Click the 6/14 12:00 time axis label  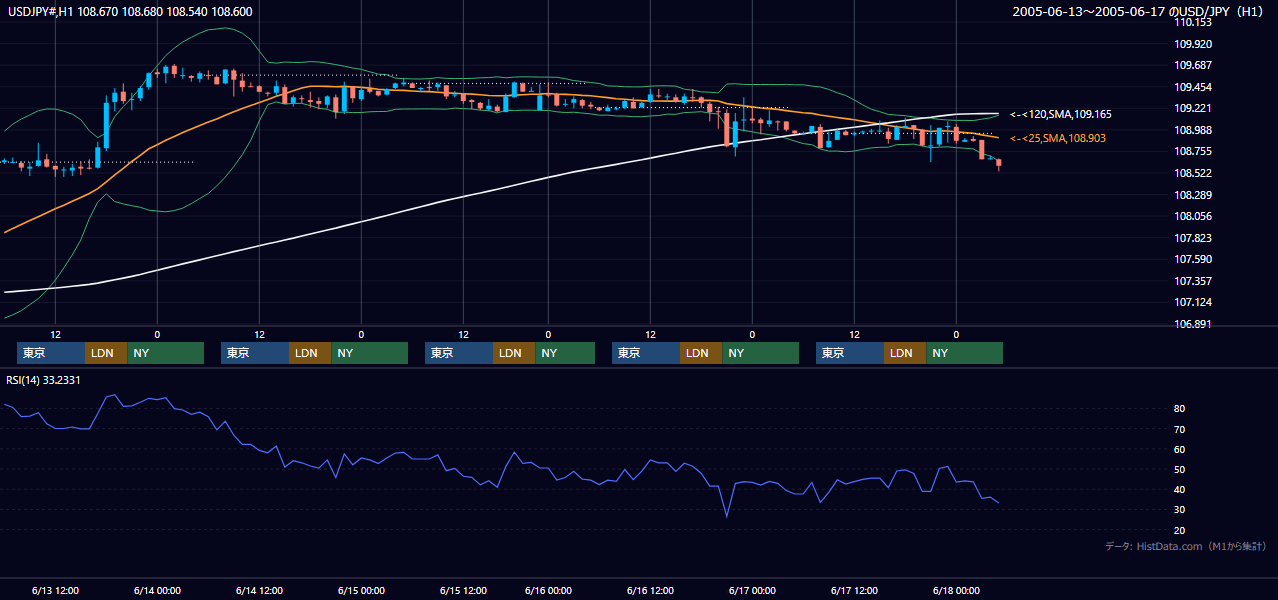[x=259, y=590]
